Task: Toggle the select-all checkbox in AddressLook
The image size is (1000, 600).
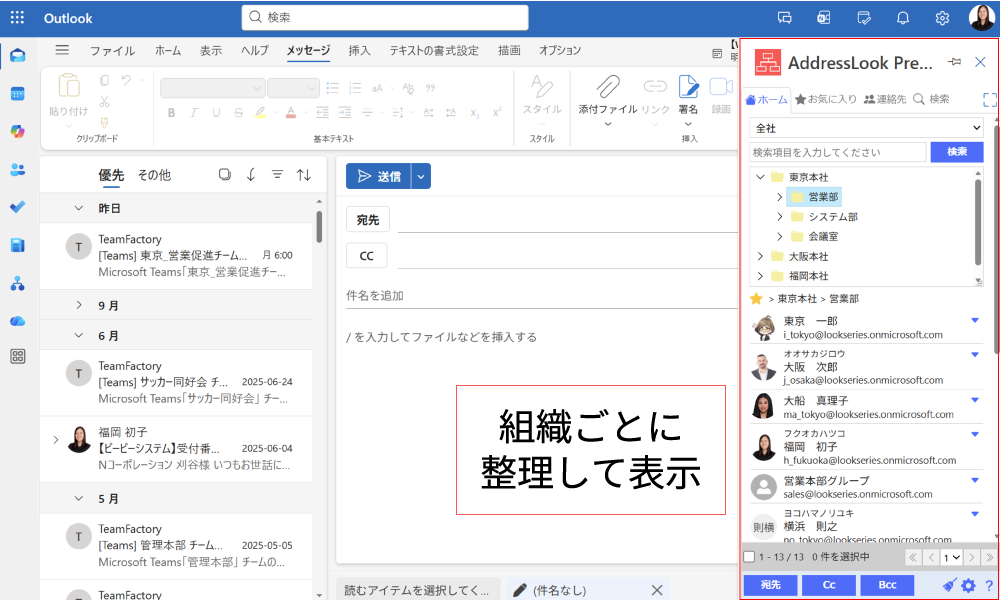Action: click(750, 557)
